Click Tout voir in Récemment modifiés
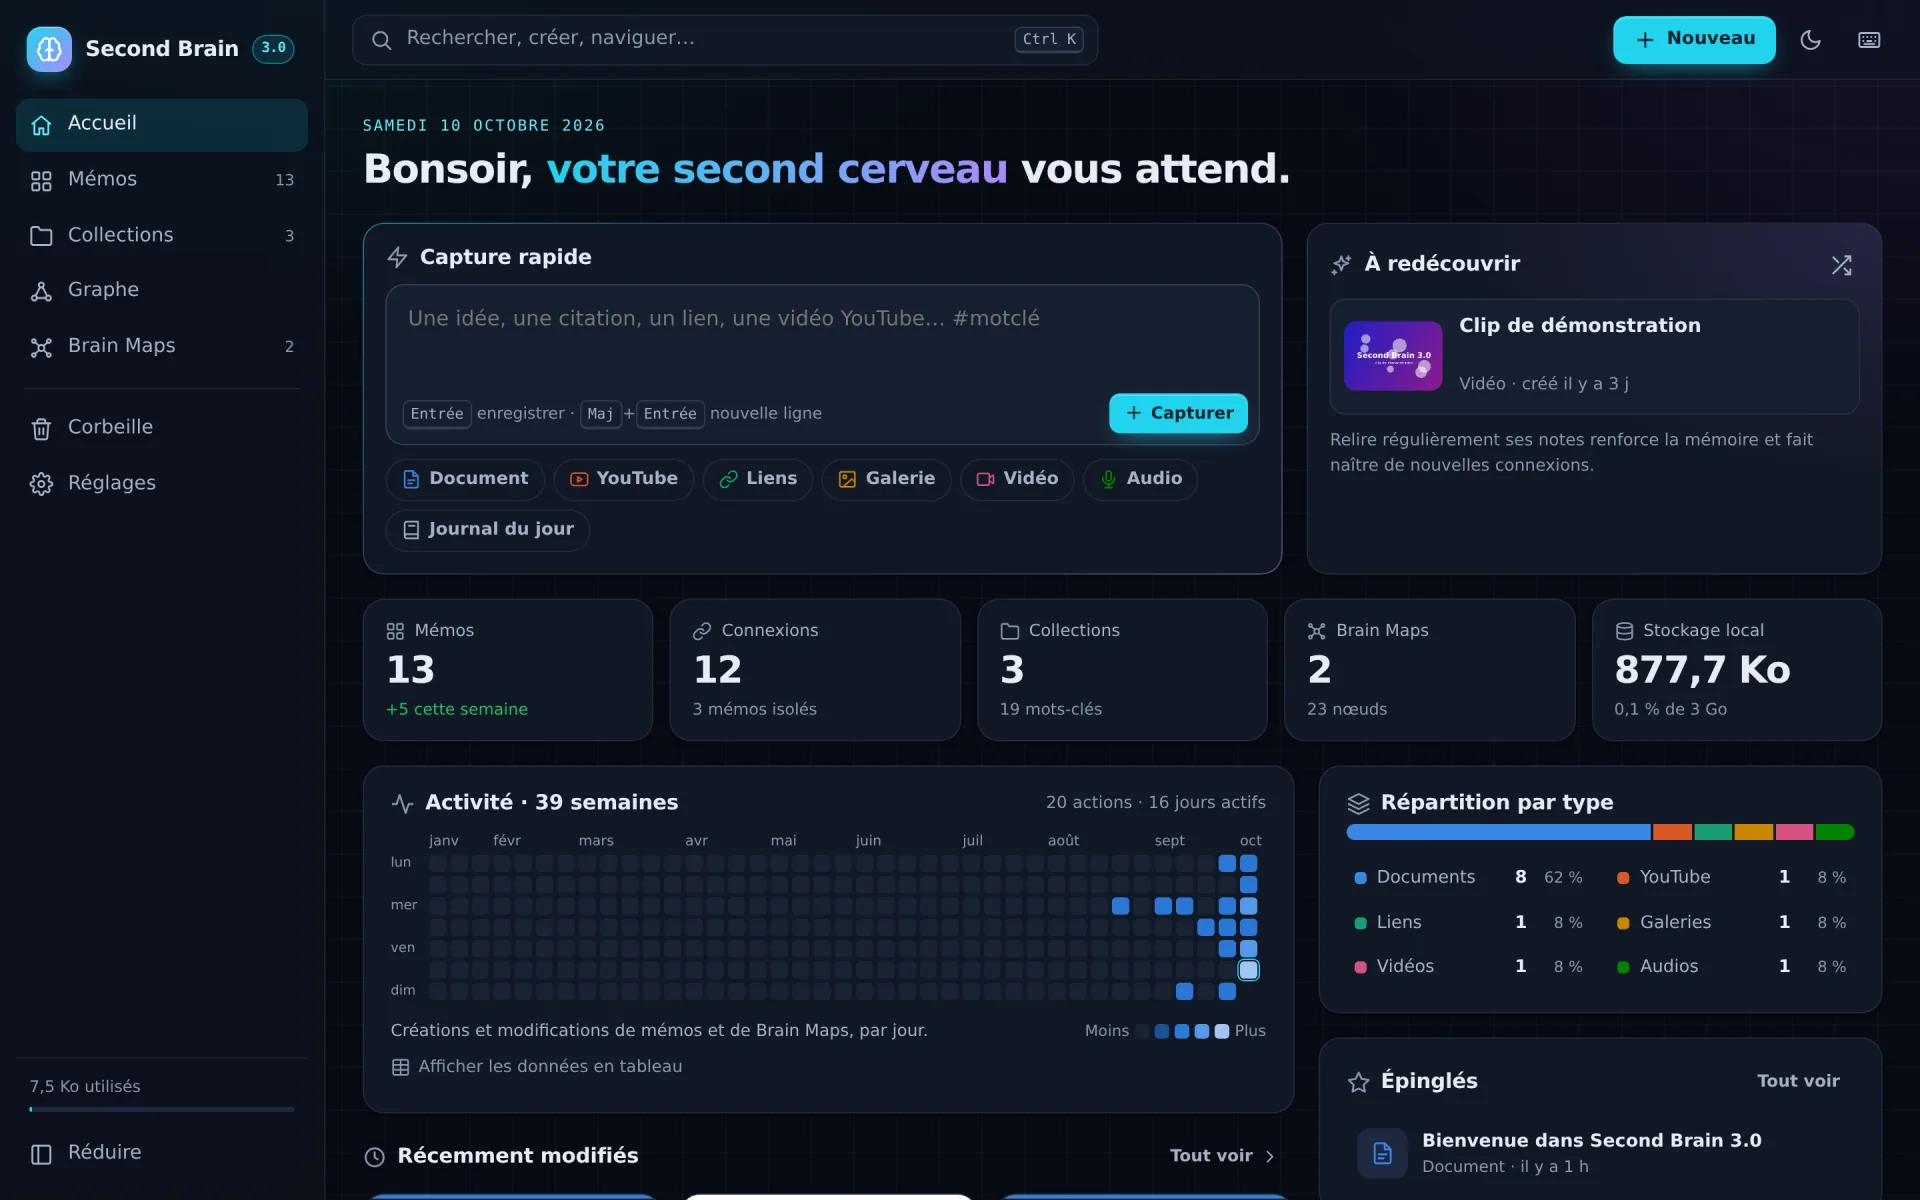The width and height of the screenshot is (1920, 1200). 1222,1156
